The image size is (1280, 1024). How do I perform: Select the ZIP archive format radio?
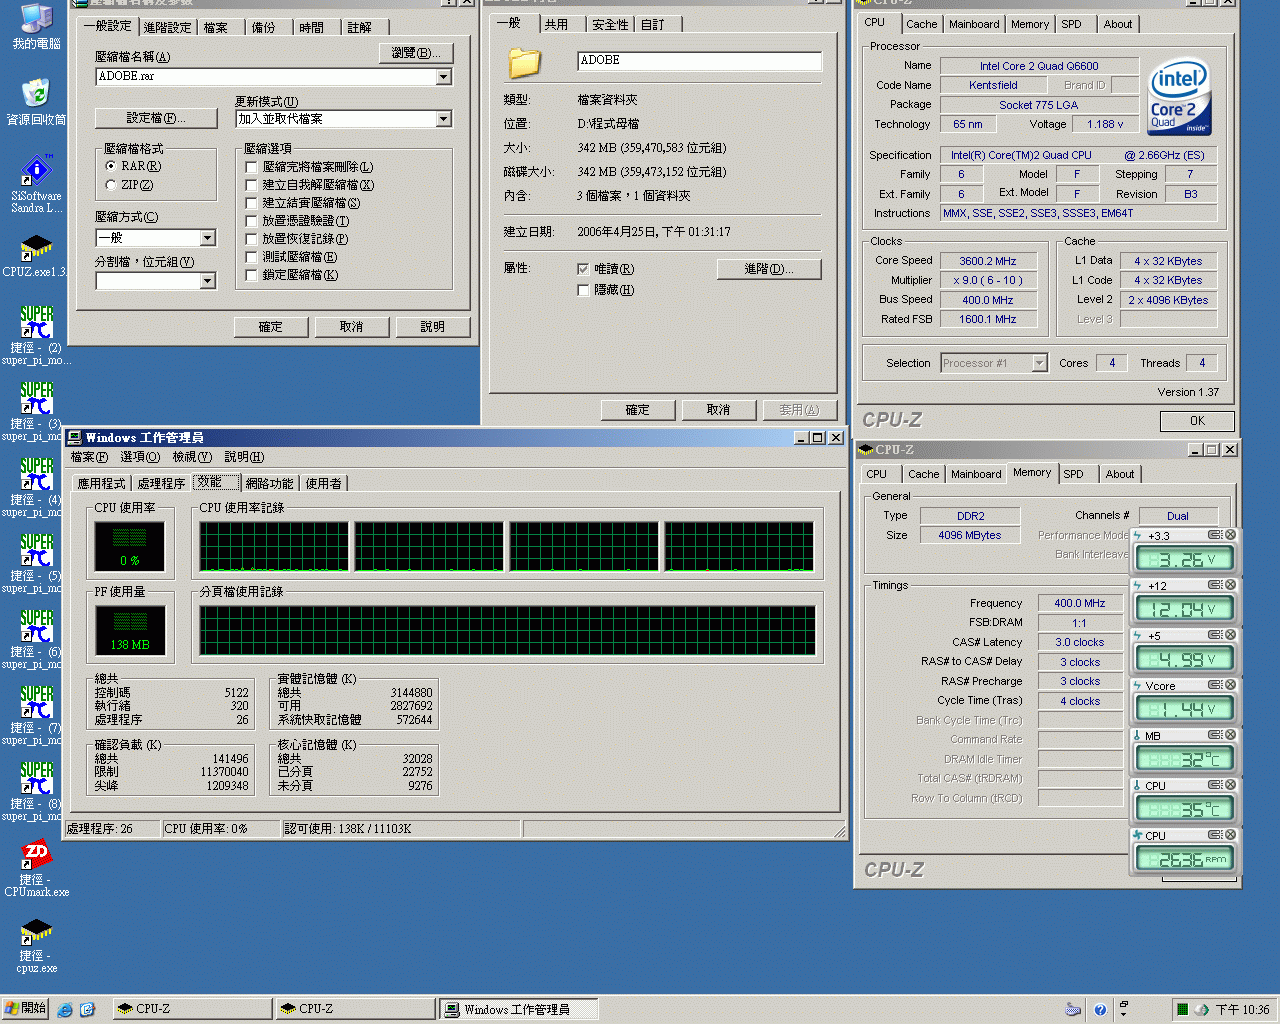(111, 185)
